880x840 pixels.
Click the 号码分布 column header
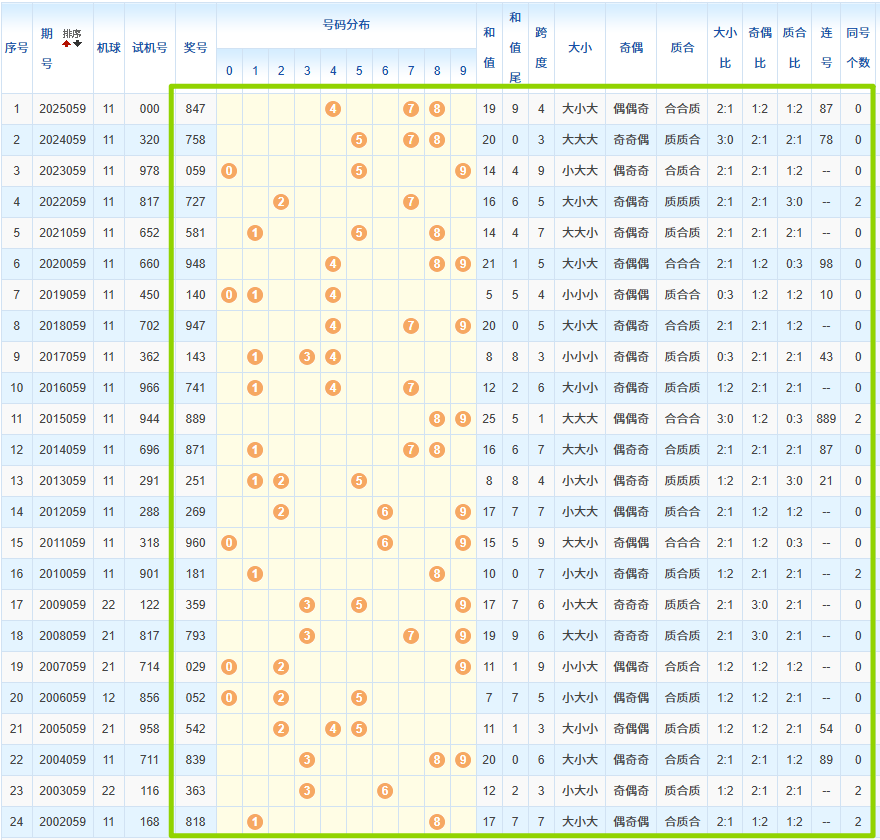[346, 25]
